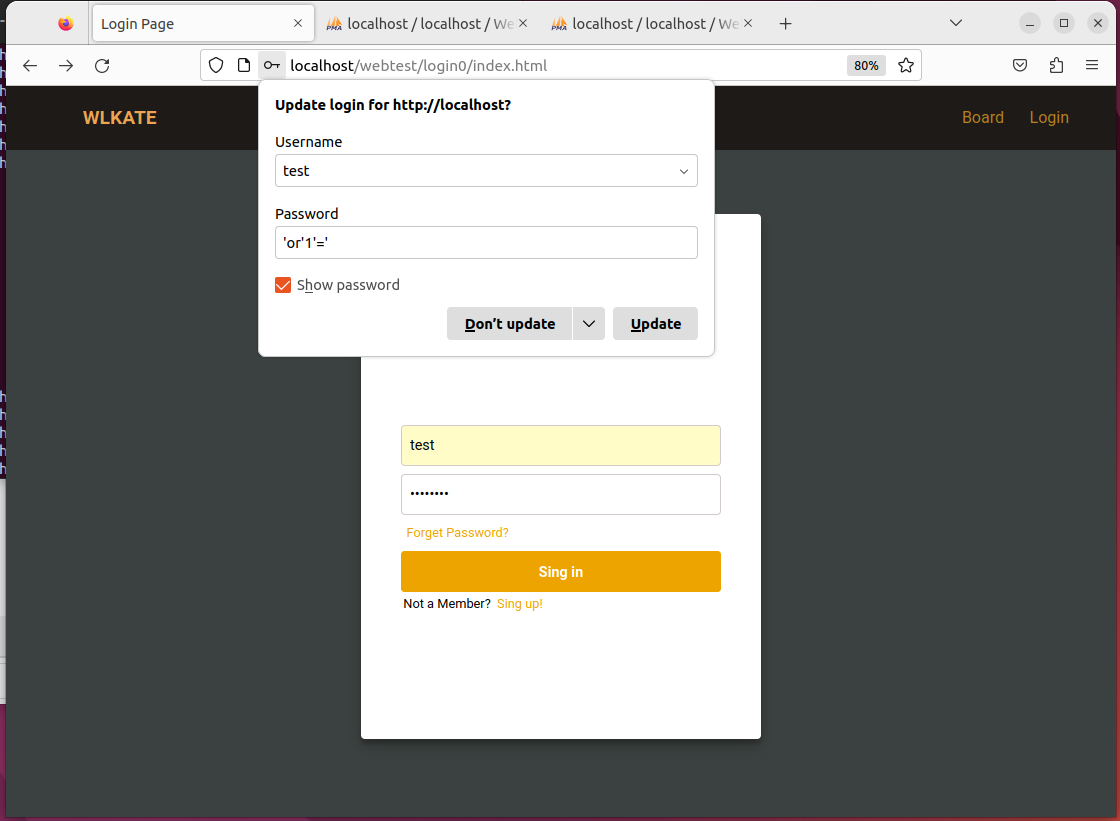Click the popup Password field
This screenshot has width=1120, height=821.
(486, 243)
